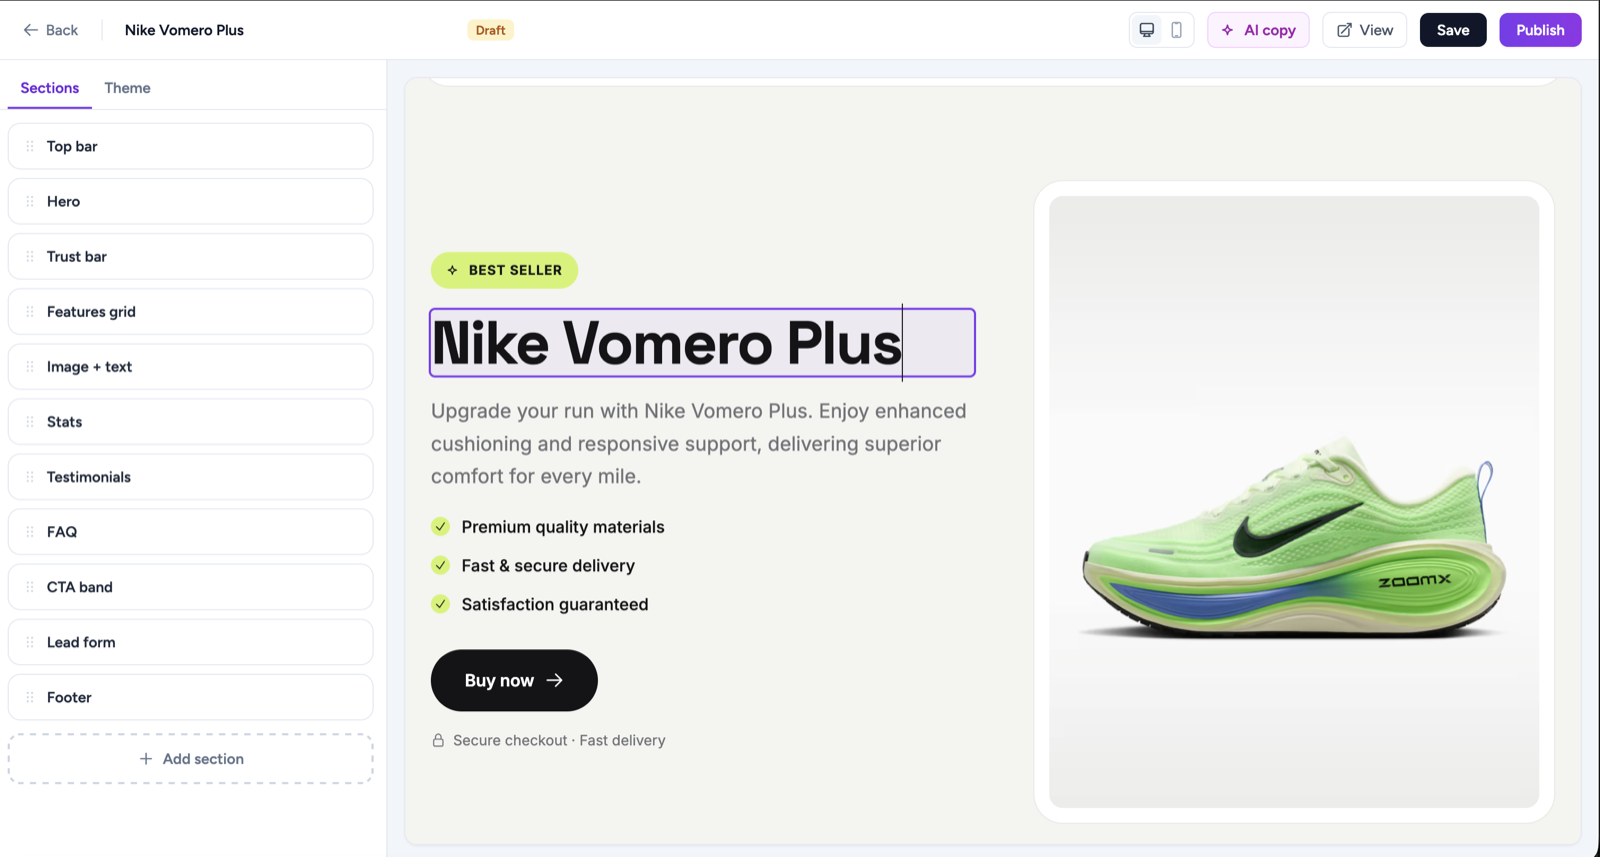The height and width of the screenshot is (857, 1600).
Task: Open the Sections tab
Action: pos(49,88)
